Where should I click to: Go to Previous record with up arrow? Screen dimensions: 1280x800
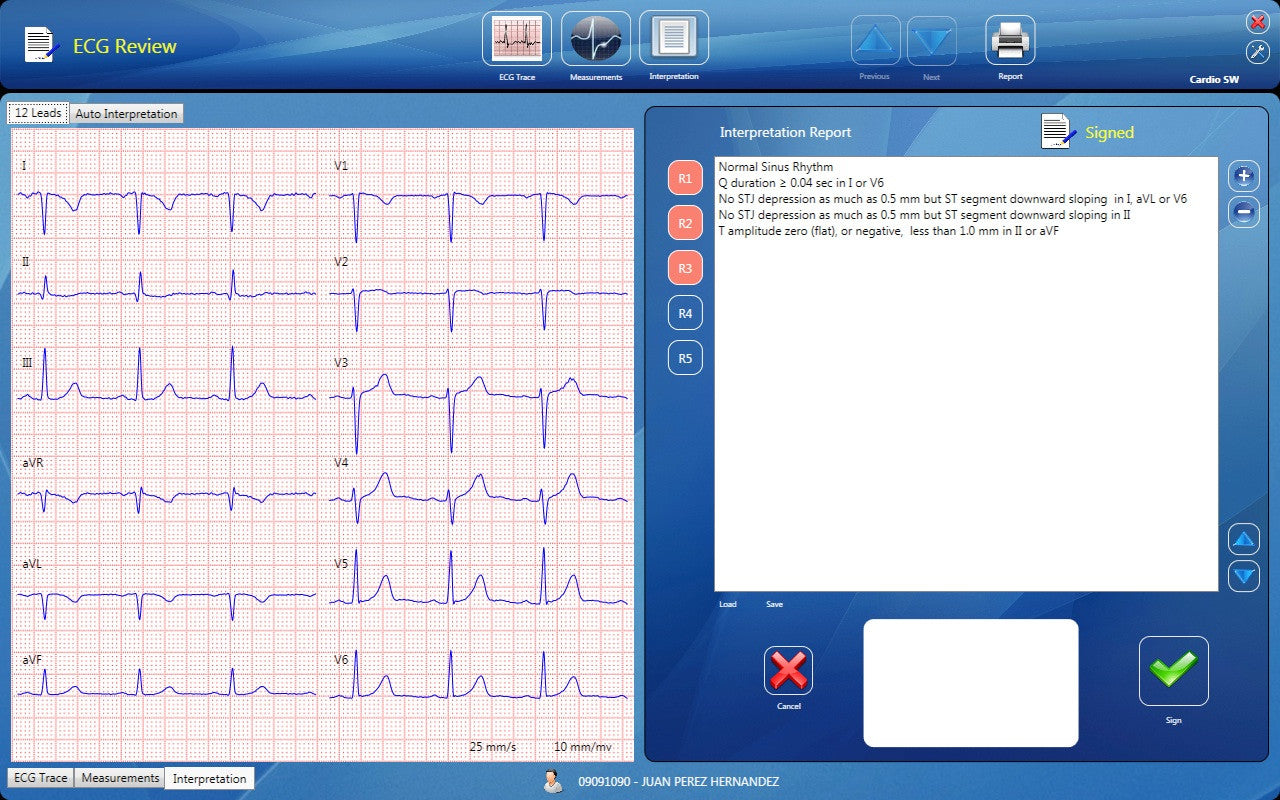click(875, 41)
